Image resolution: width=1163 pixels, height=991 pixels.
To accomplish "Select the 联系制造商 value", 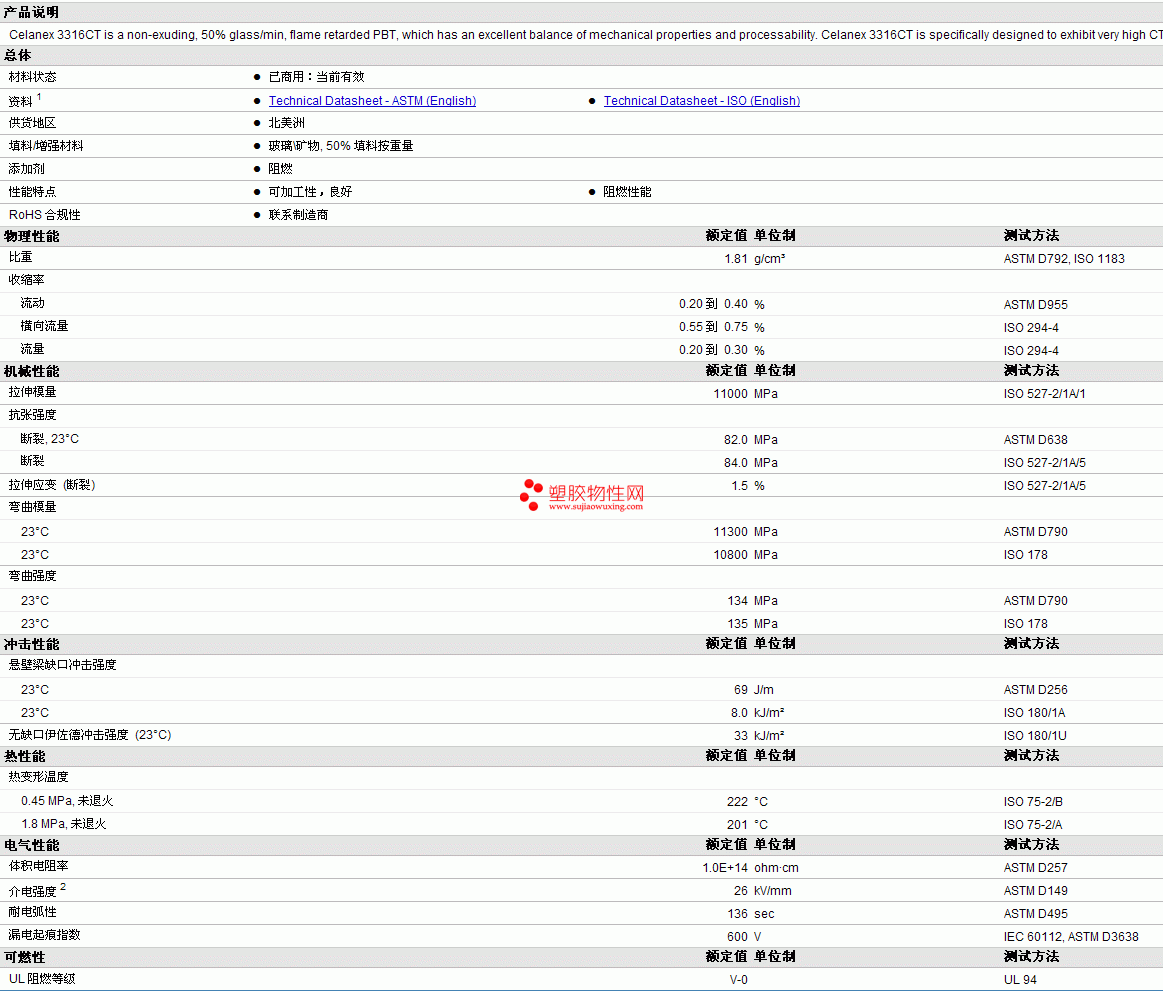I will click(298, 215).
